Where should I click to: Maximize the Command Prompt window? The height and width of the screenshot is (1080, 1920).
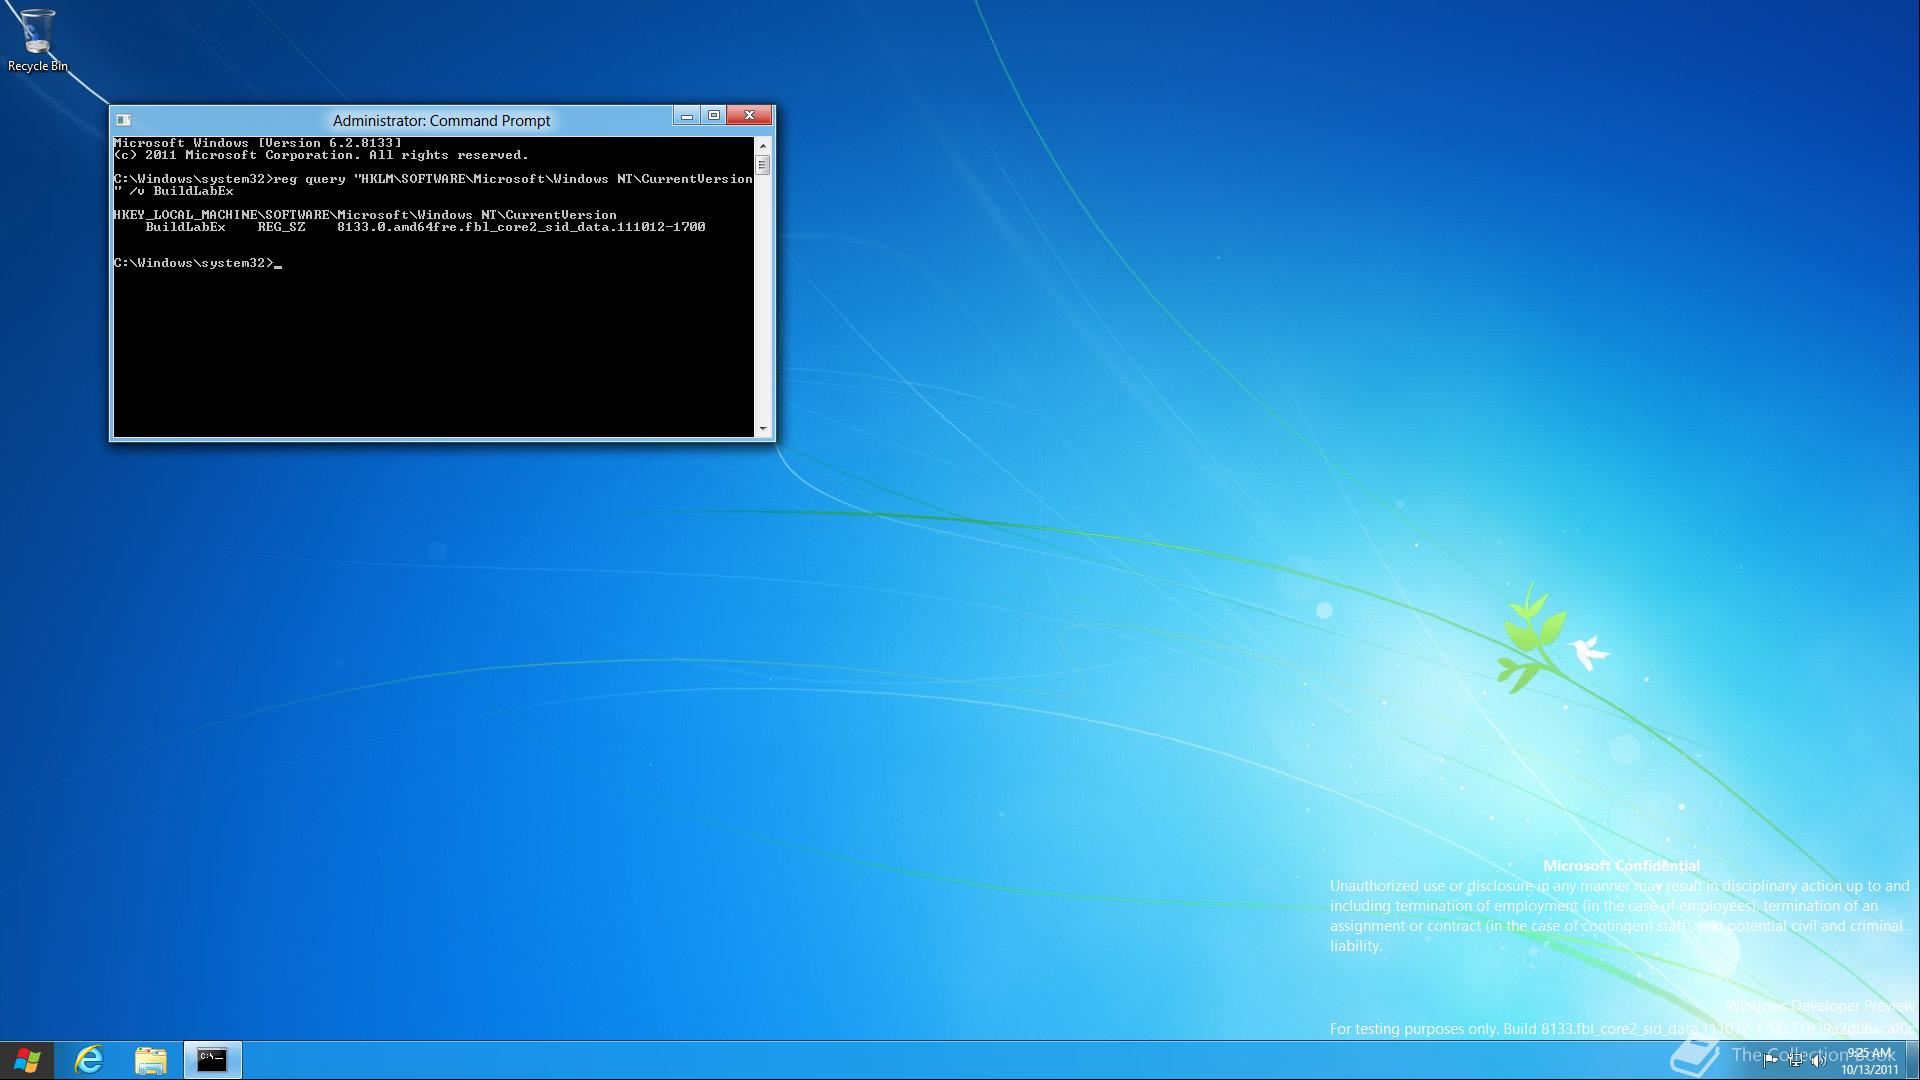point(714,116)
